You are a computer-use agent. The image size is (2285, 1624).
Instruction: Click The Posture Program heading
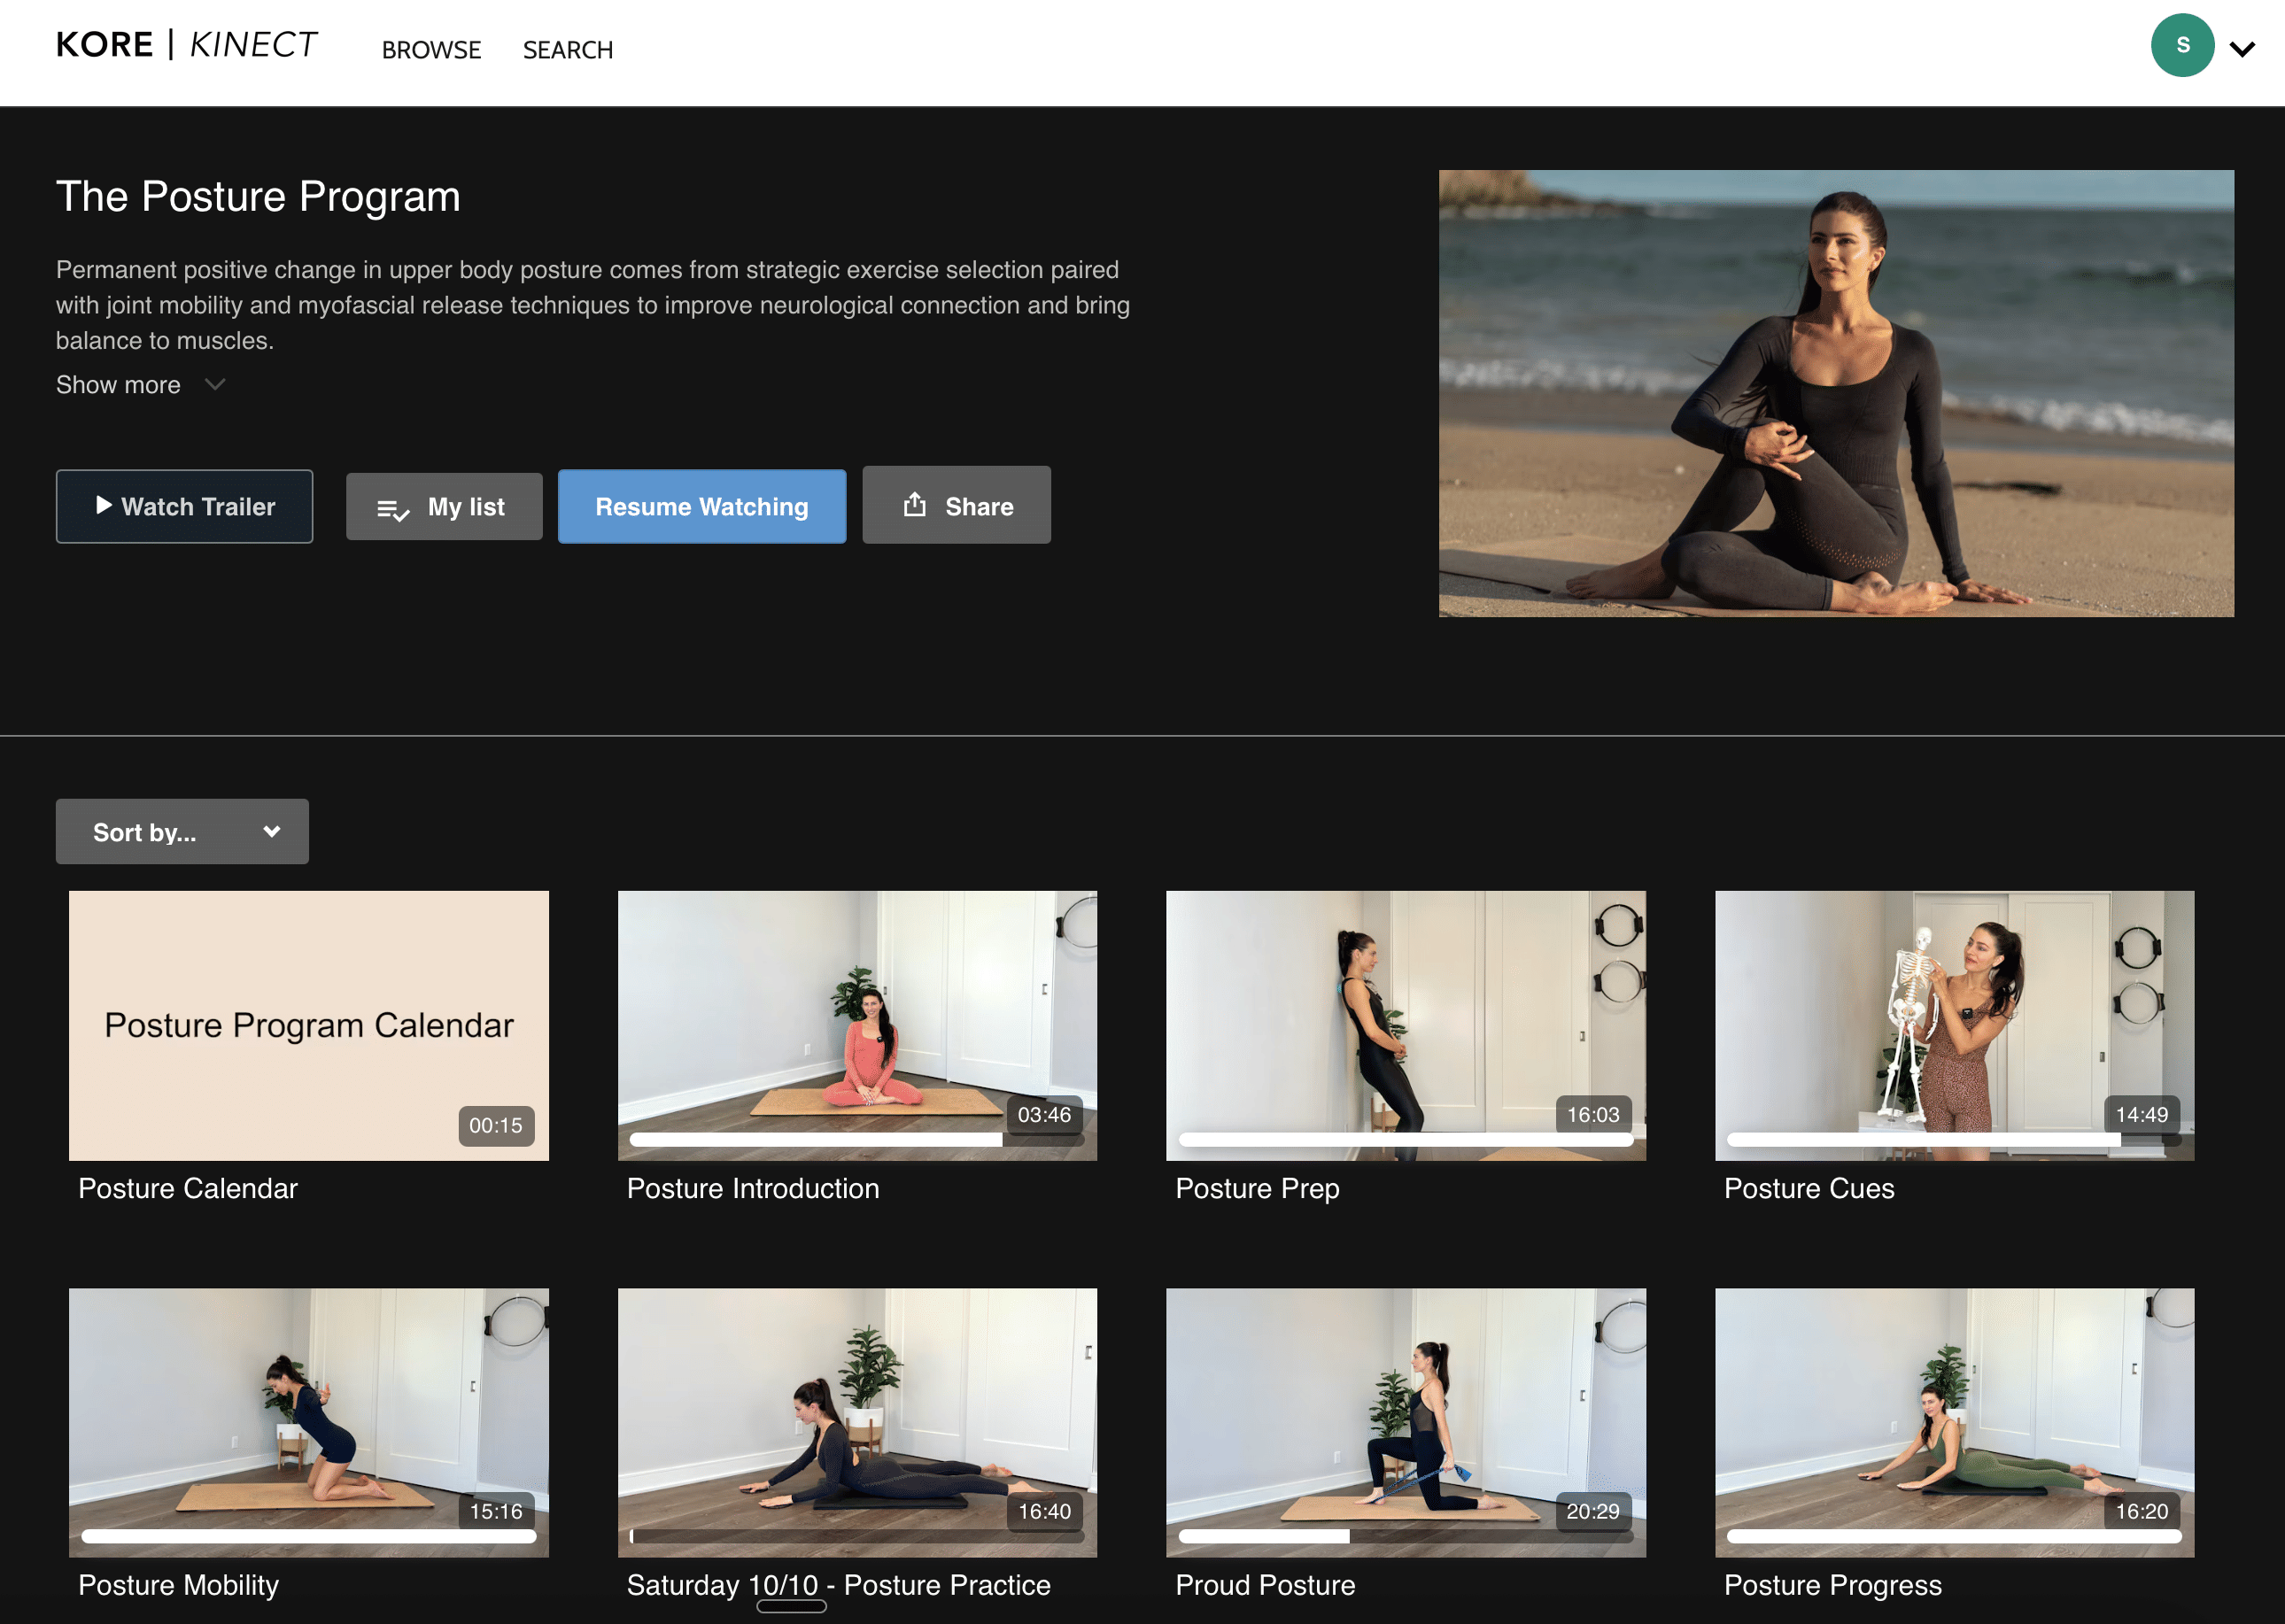click(x=258, y=197)
